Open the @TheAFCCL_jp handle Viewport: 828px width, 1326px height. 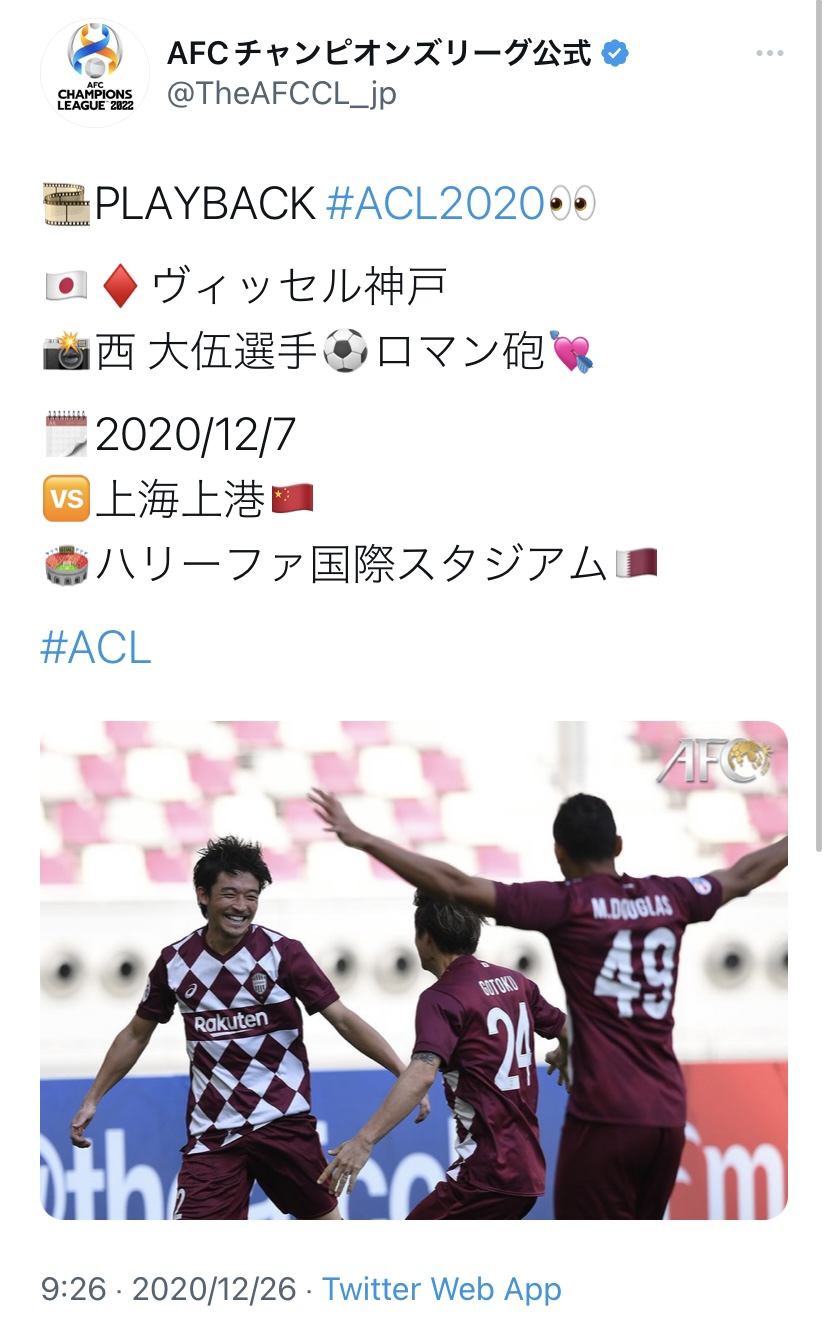(x=281, y=93)
